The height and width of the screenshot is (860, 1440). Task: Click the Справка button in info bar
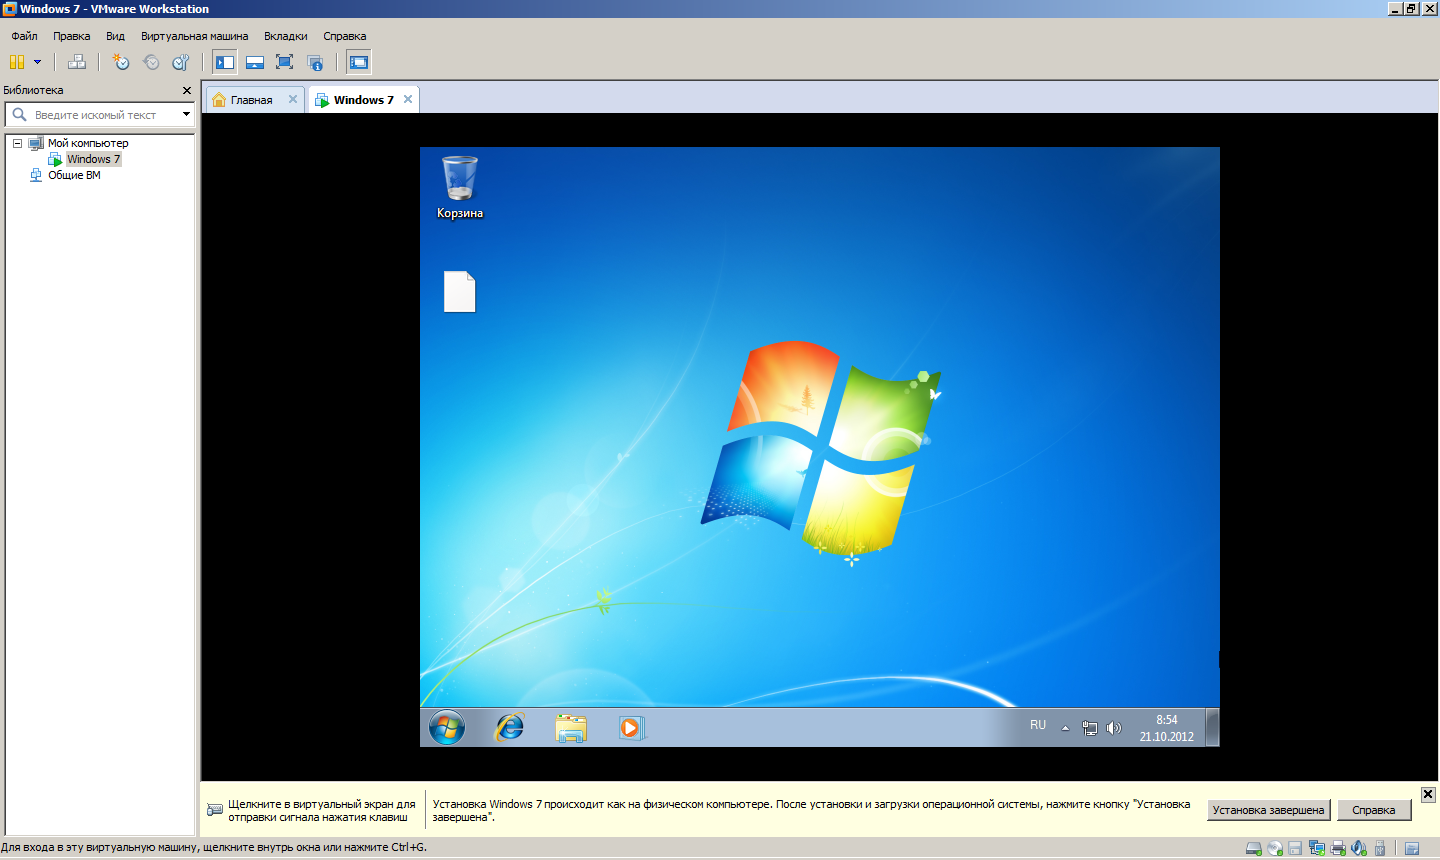point(1373,810)
